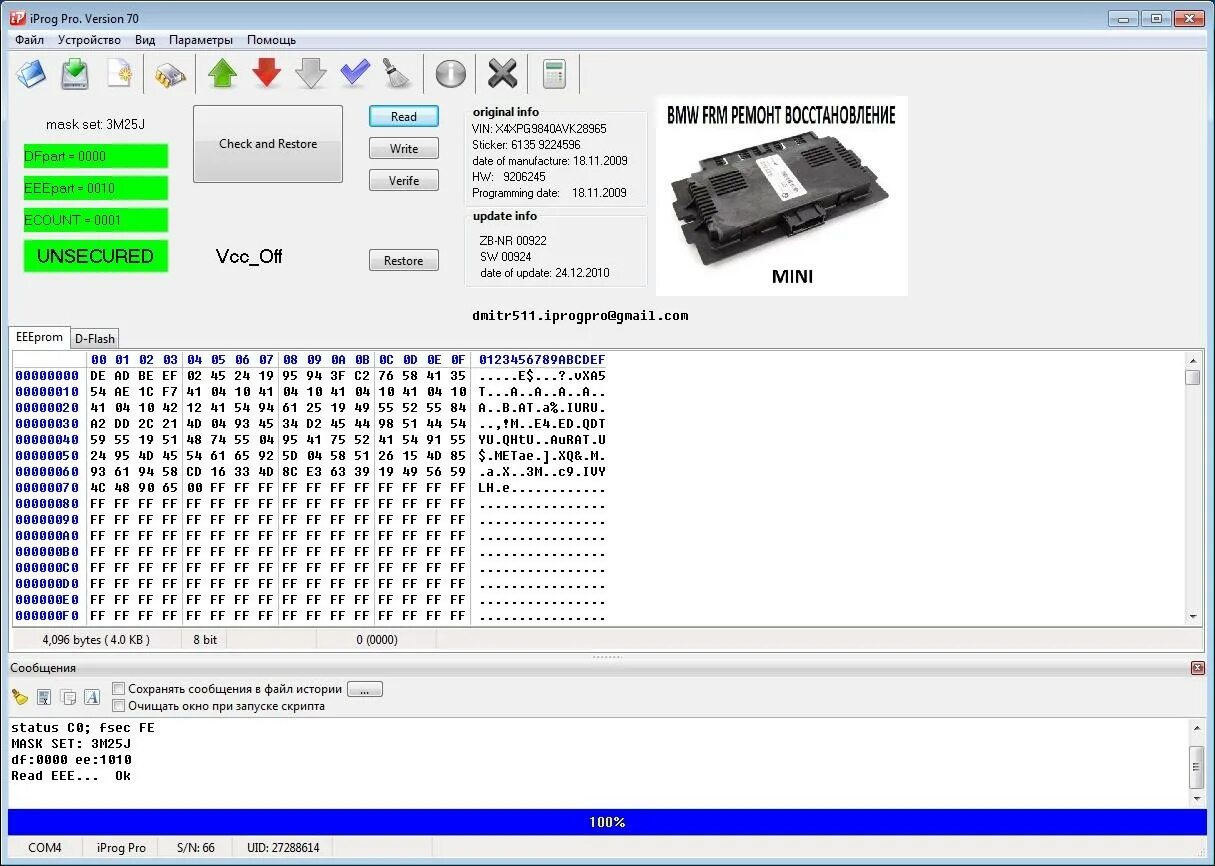Screen dimensions: 1215x866
Task: Click the chip device icon in toolbar
Action: (171, 74)
